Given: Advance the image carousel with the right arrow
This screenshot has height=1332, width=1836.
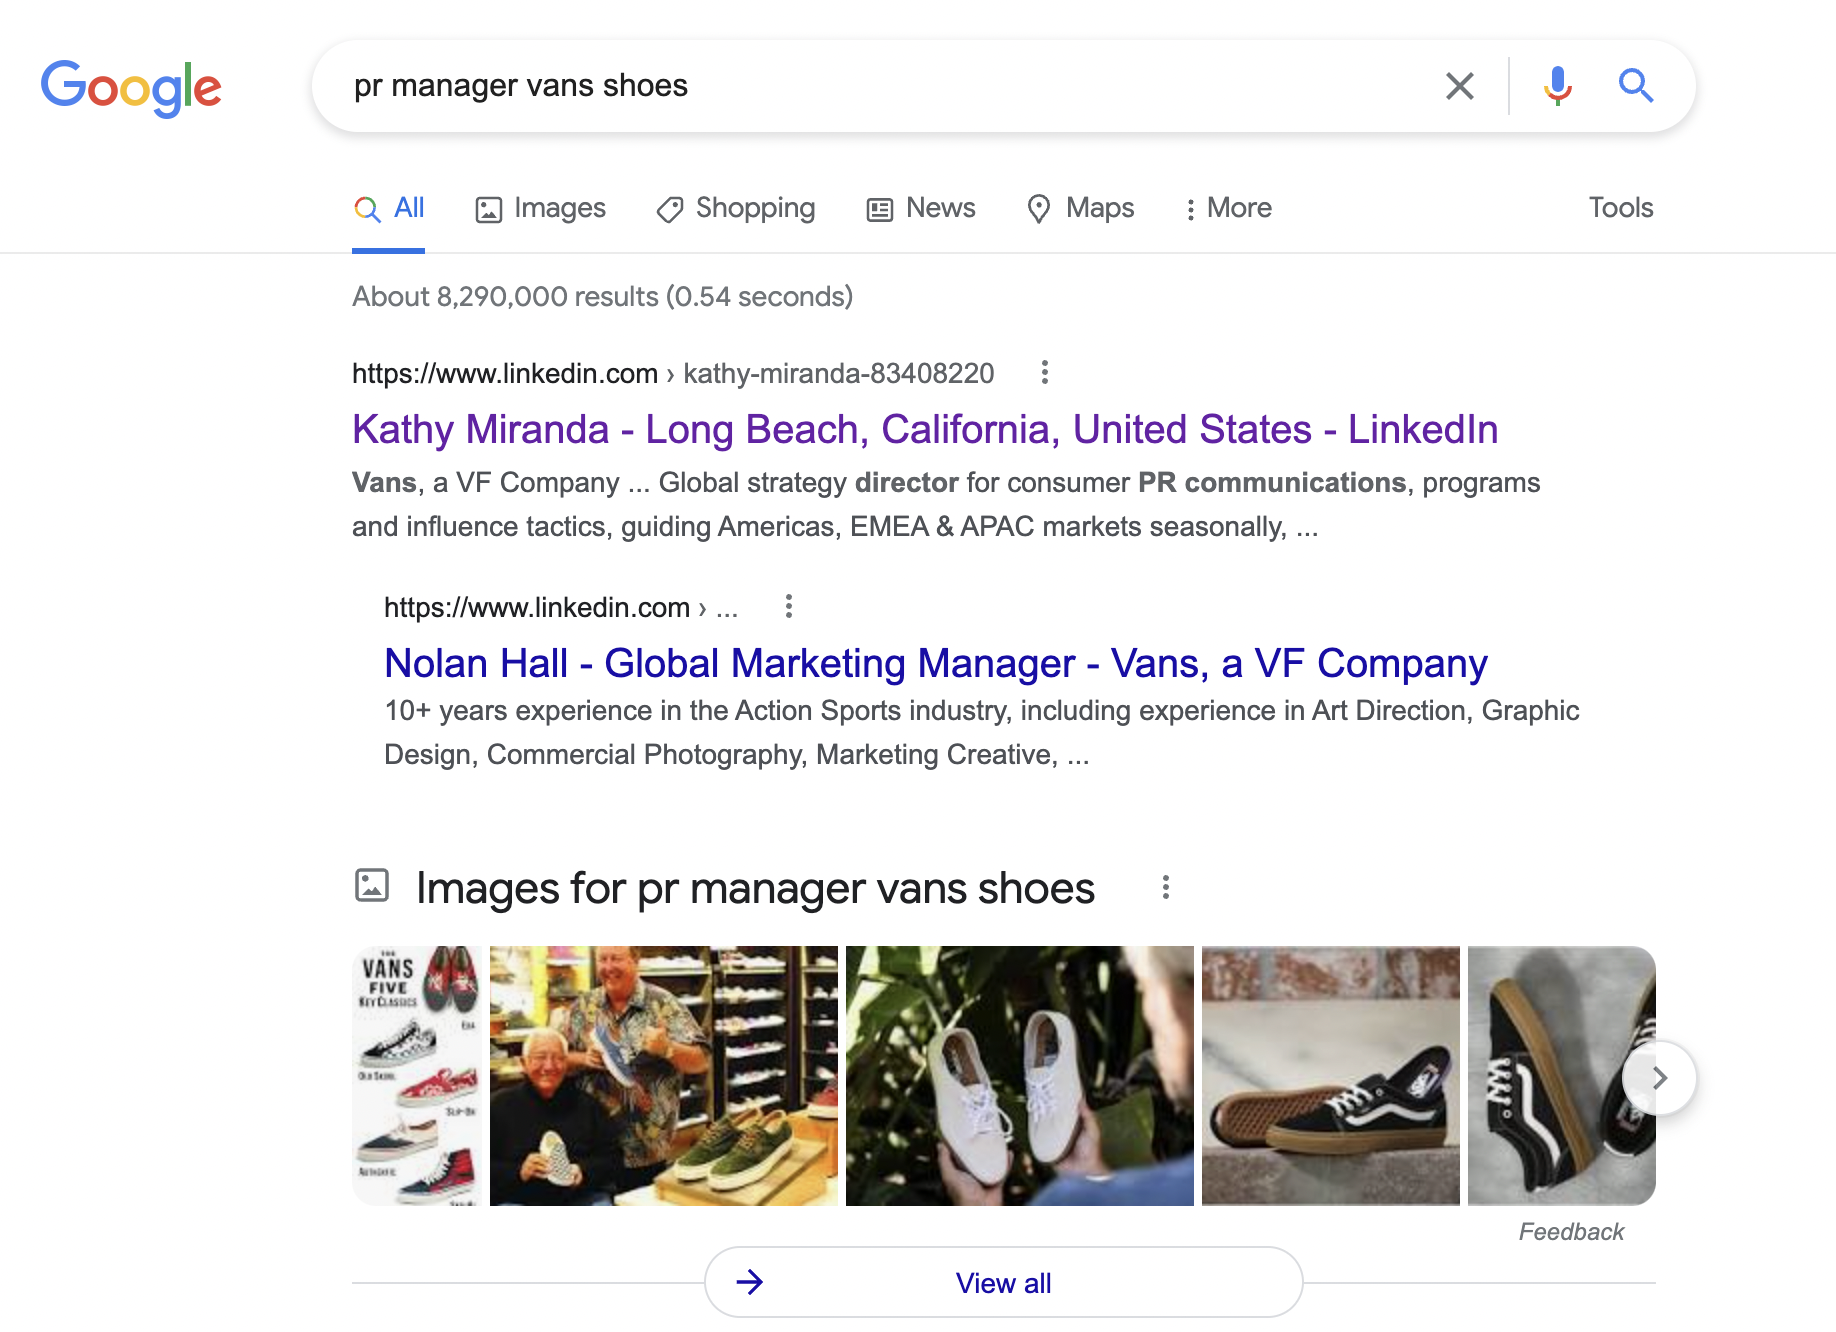Looking at the screenshot, I should click(x=1659, y=1077).
